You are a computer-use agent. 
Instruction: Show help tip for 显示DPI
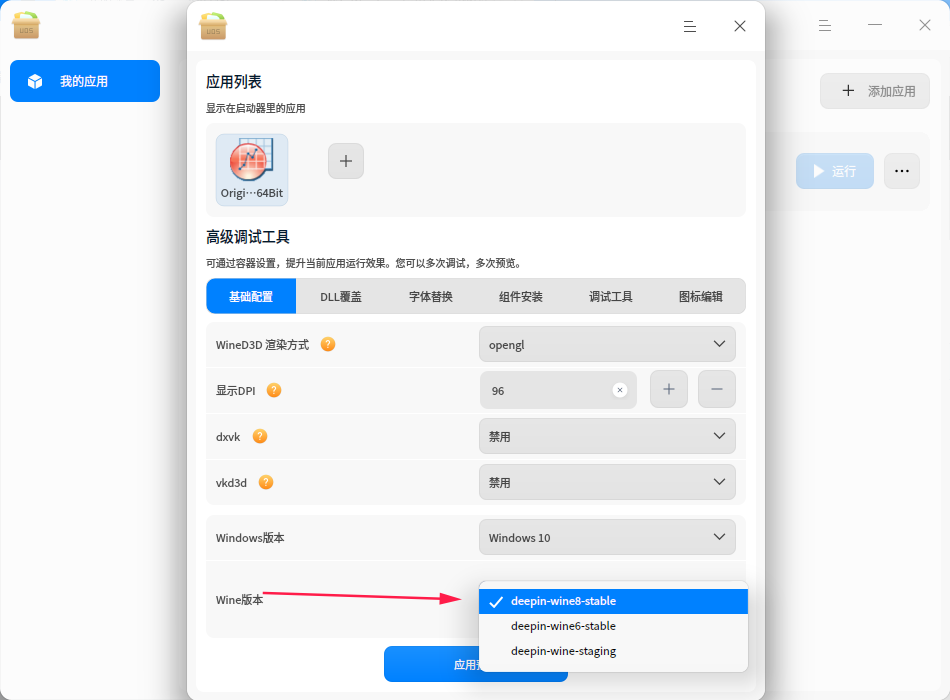coord(274,390)
